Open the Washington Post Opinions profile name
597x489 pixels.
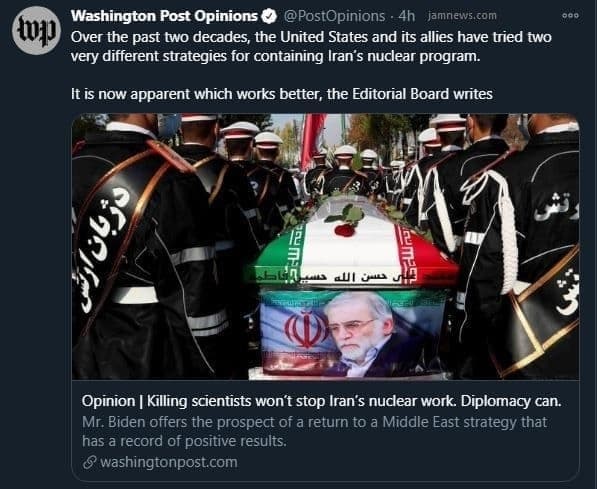pyautogui.click(x=164, y=16)
